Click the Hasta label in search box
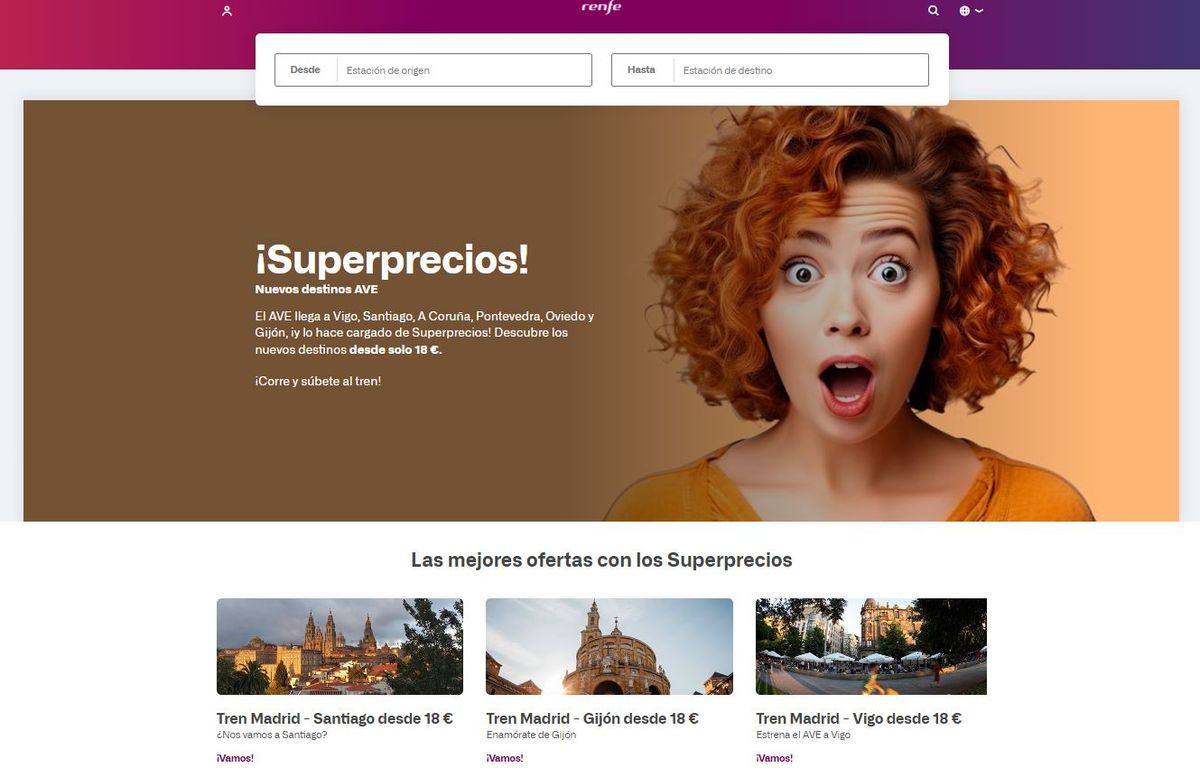Screen dimensions: 1200x777 tap(641, 70)
